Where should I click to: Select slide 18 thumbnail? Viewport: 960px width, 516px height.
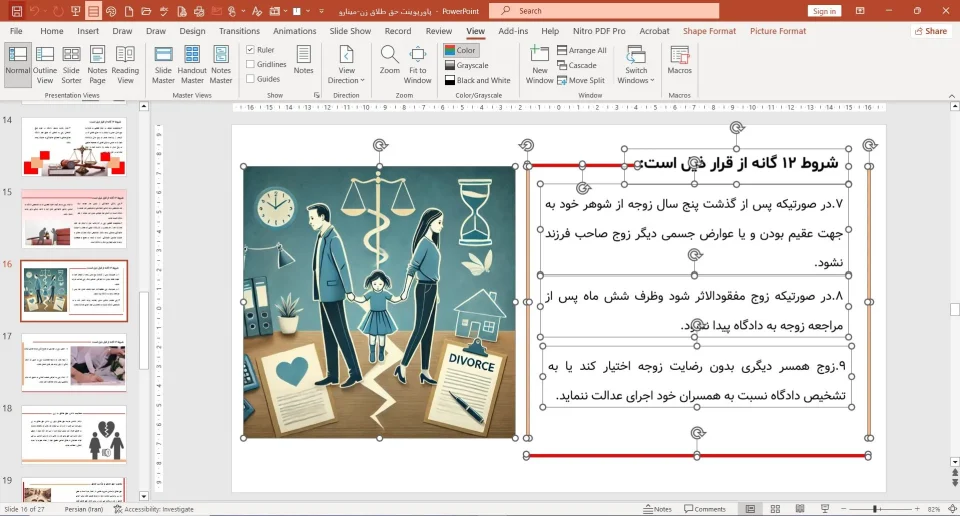74,435
